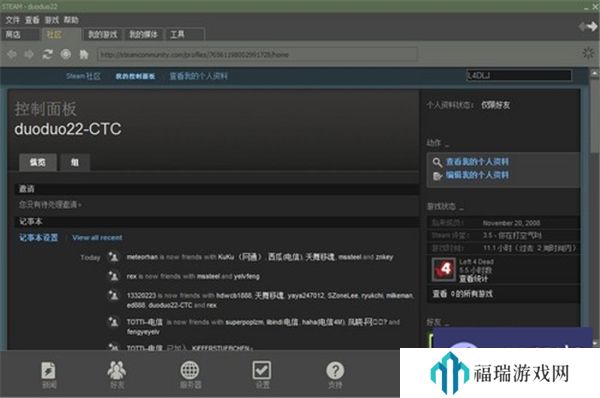
Task: Switch to the 社区 community tab
Action: [61, 34]
